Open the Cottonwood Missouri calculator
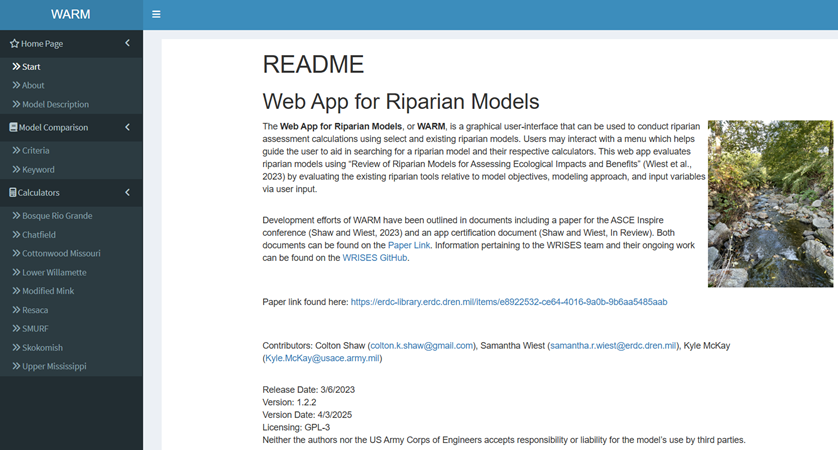The width and height of the screenshot is (838, 450). click(71, 253)
